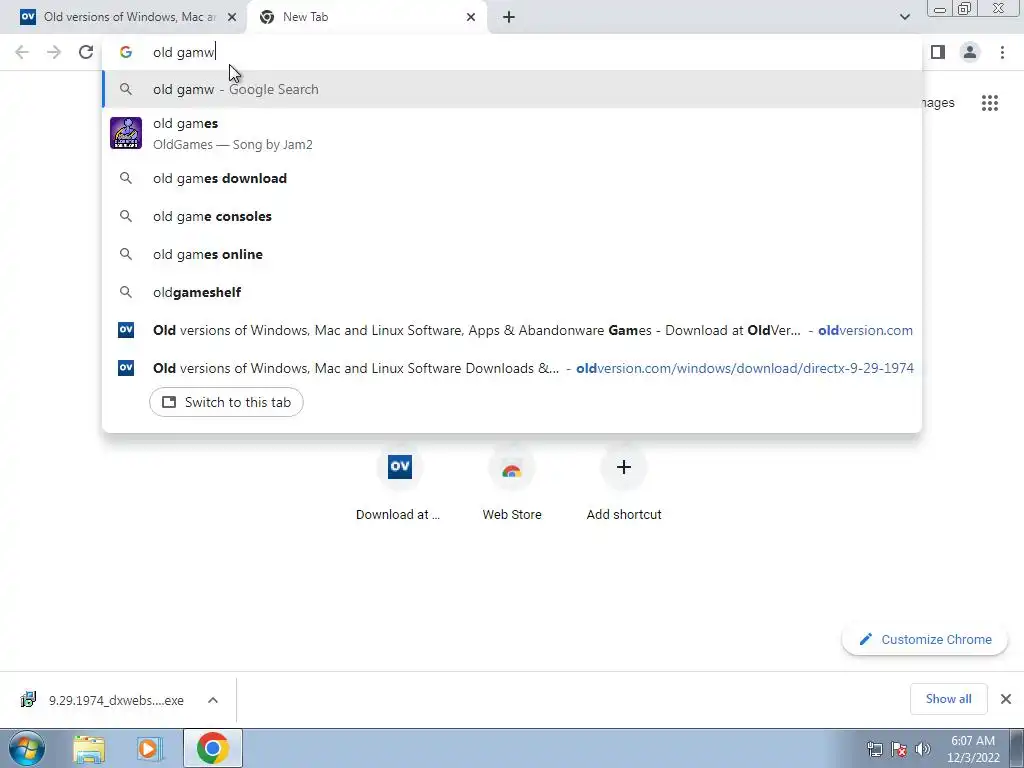This screenshot has height=768, width=1024.
Task: Close the Old versions of Windows tab
Action: [x=231, y=17]
